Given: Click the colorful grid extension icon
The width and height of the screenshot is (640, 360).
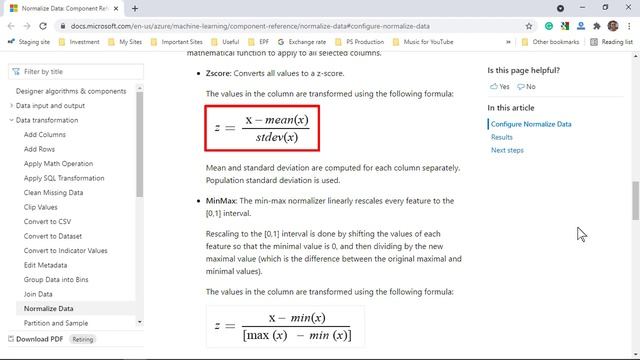Looking at the screenshot, I should [x=565, y=26].
